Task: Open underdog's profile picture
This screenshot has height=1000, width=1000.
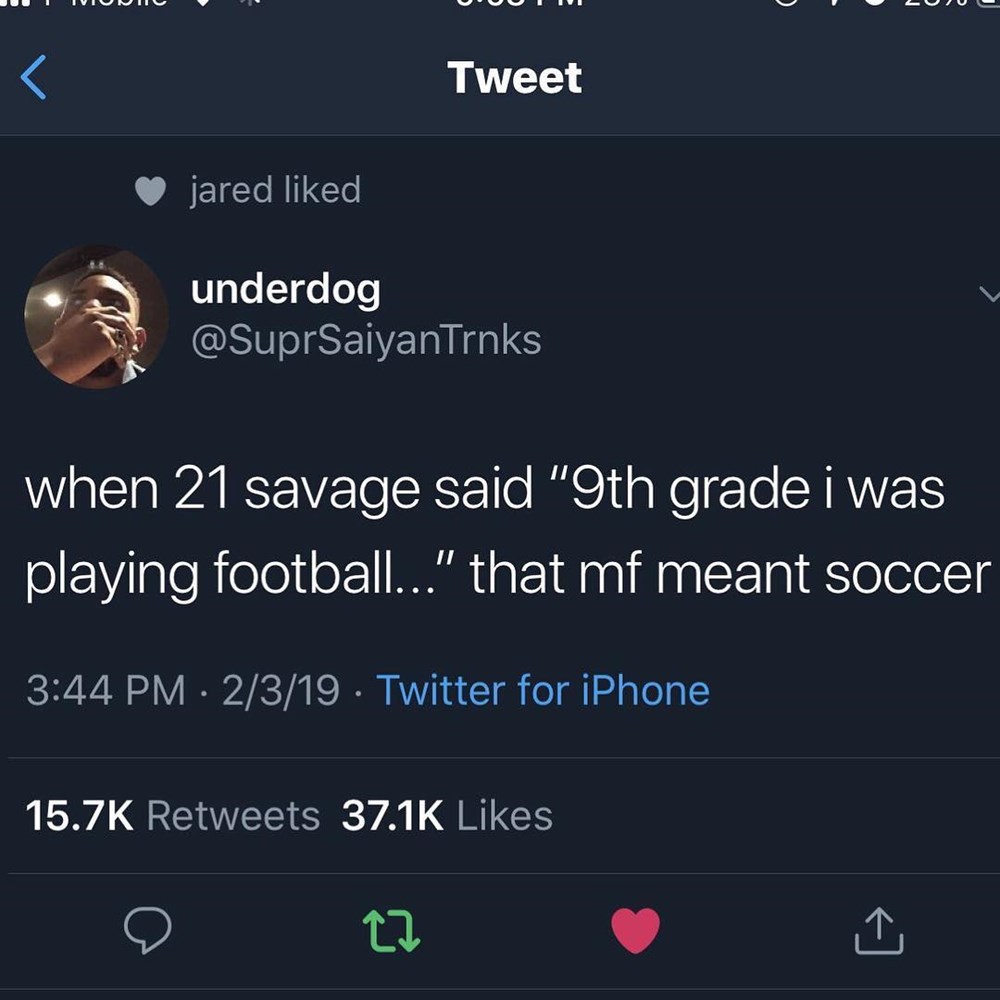Action: (96, 317)
